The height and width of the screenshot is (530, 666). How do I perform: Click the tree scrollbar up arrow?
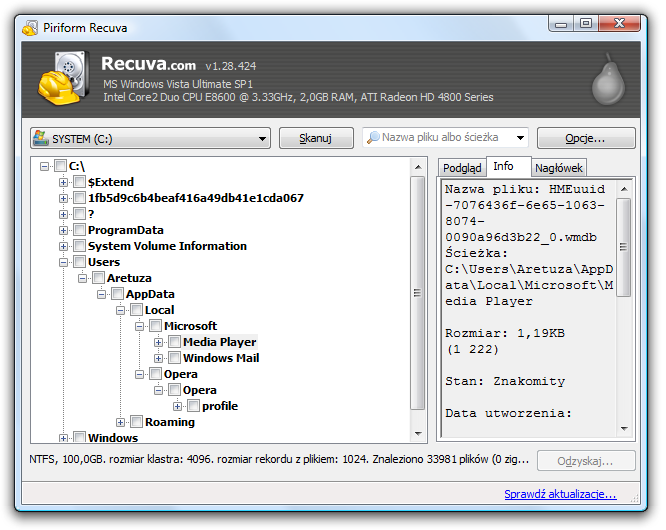point(418,167)
